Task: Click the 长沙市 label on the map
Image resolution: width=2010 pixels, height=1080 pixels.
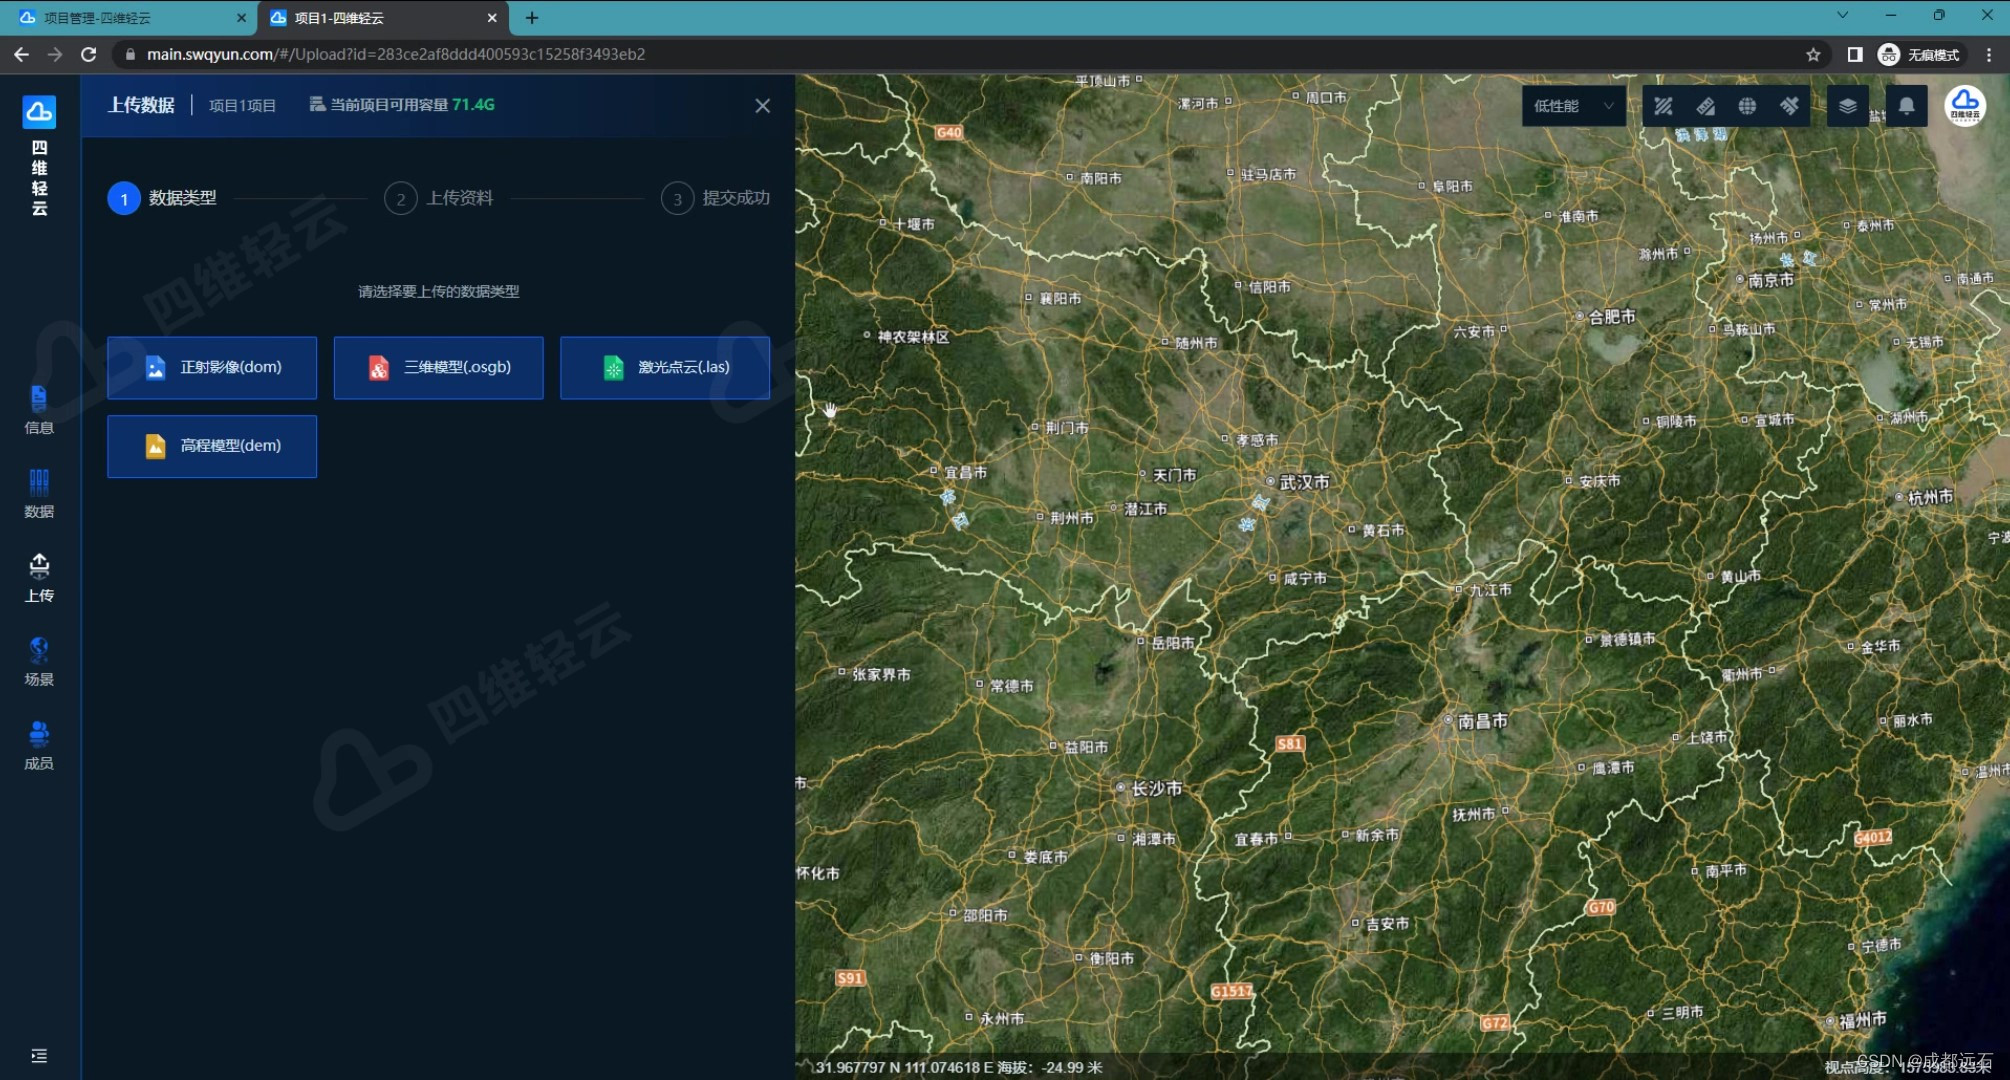Action: coord(1156,788)
